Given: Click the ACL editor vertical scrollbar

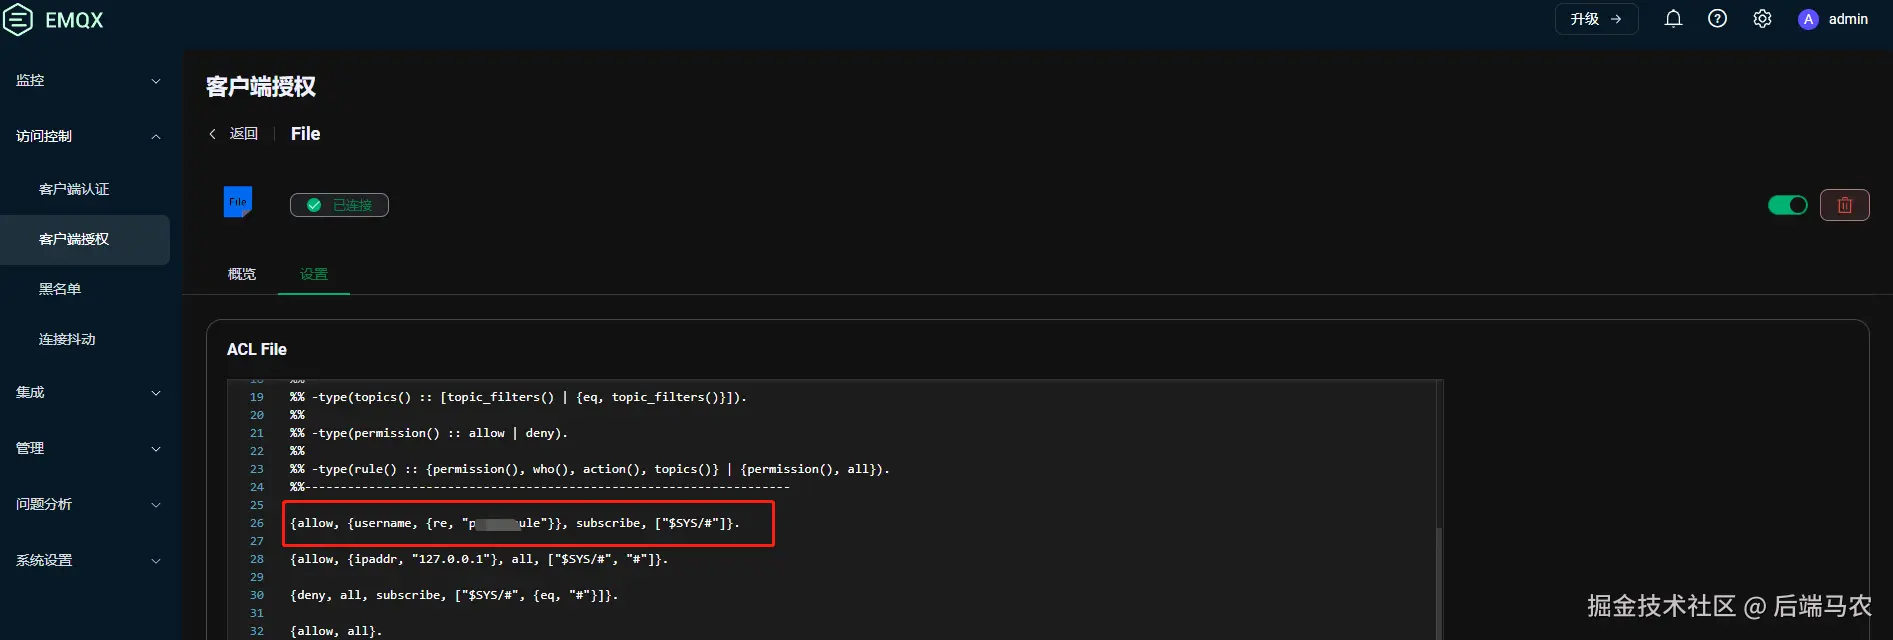Looking at the screenshot, I should [1439, 580].
